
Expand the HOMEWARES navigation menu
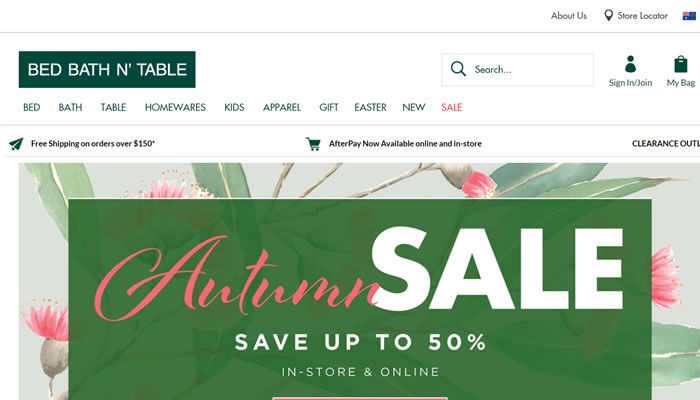tap(175, 108)
